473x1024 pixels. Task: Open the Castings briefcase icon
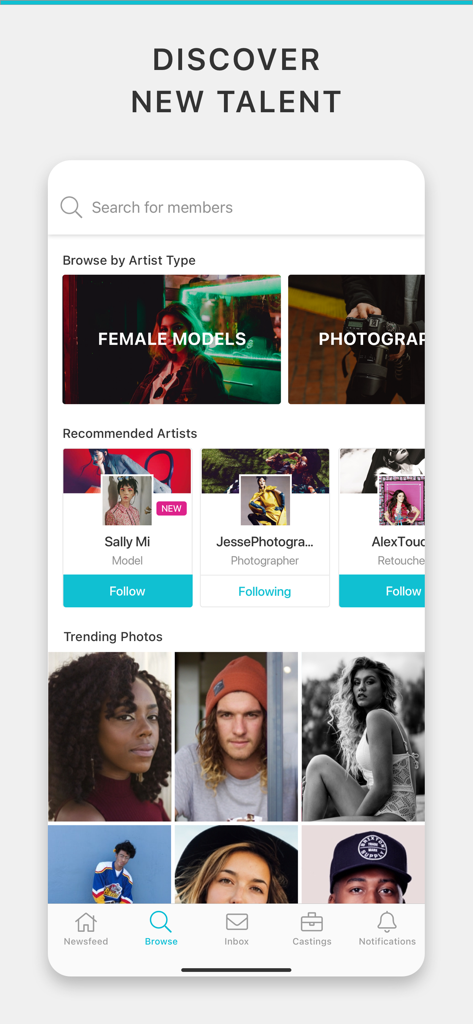coord(312,922)
